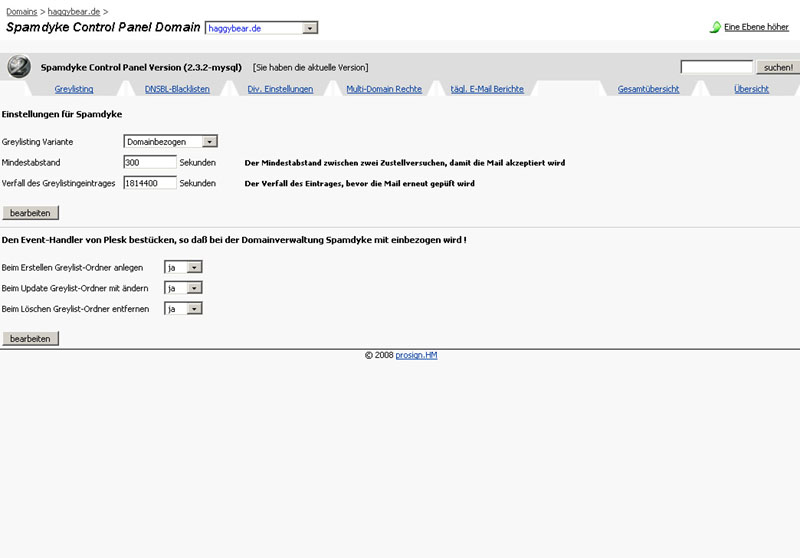Image resolution: width=800 pixels, height=558 pixels.
Task: Go to the Div. Einstellungen tab
Action: (x=280, y=89)
